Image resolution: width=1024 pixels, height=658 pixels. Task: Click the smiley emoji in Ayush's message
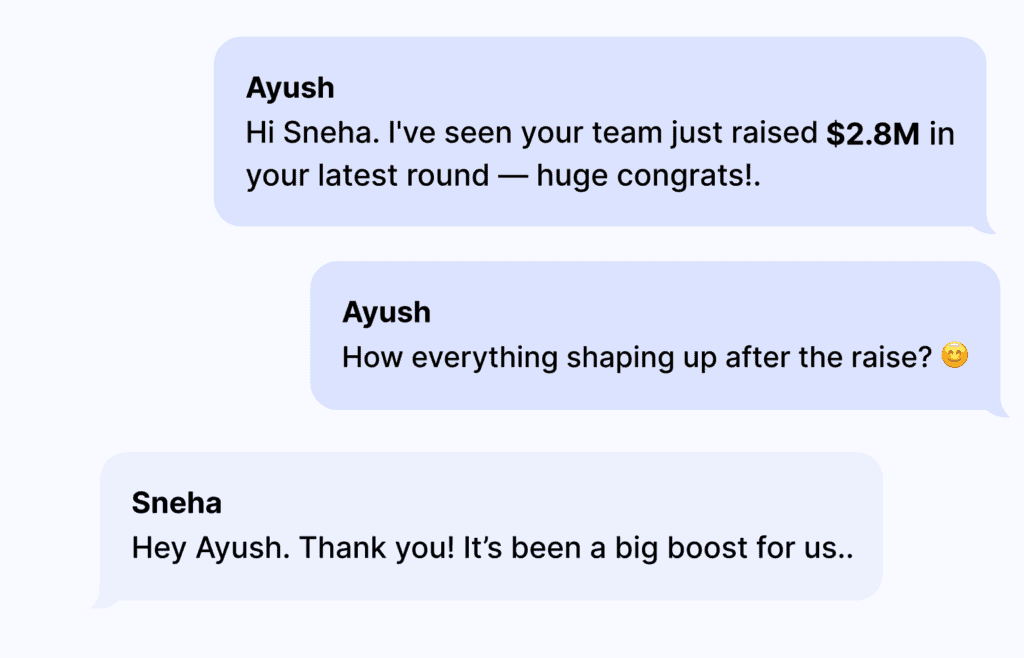click(956, 356)
